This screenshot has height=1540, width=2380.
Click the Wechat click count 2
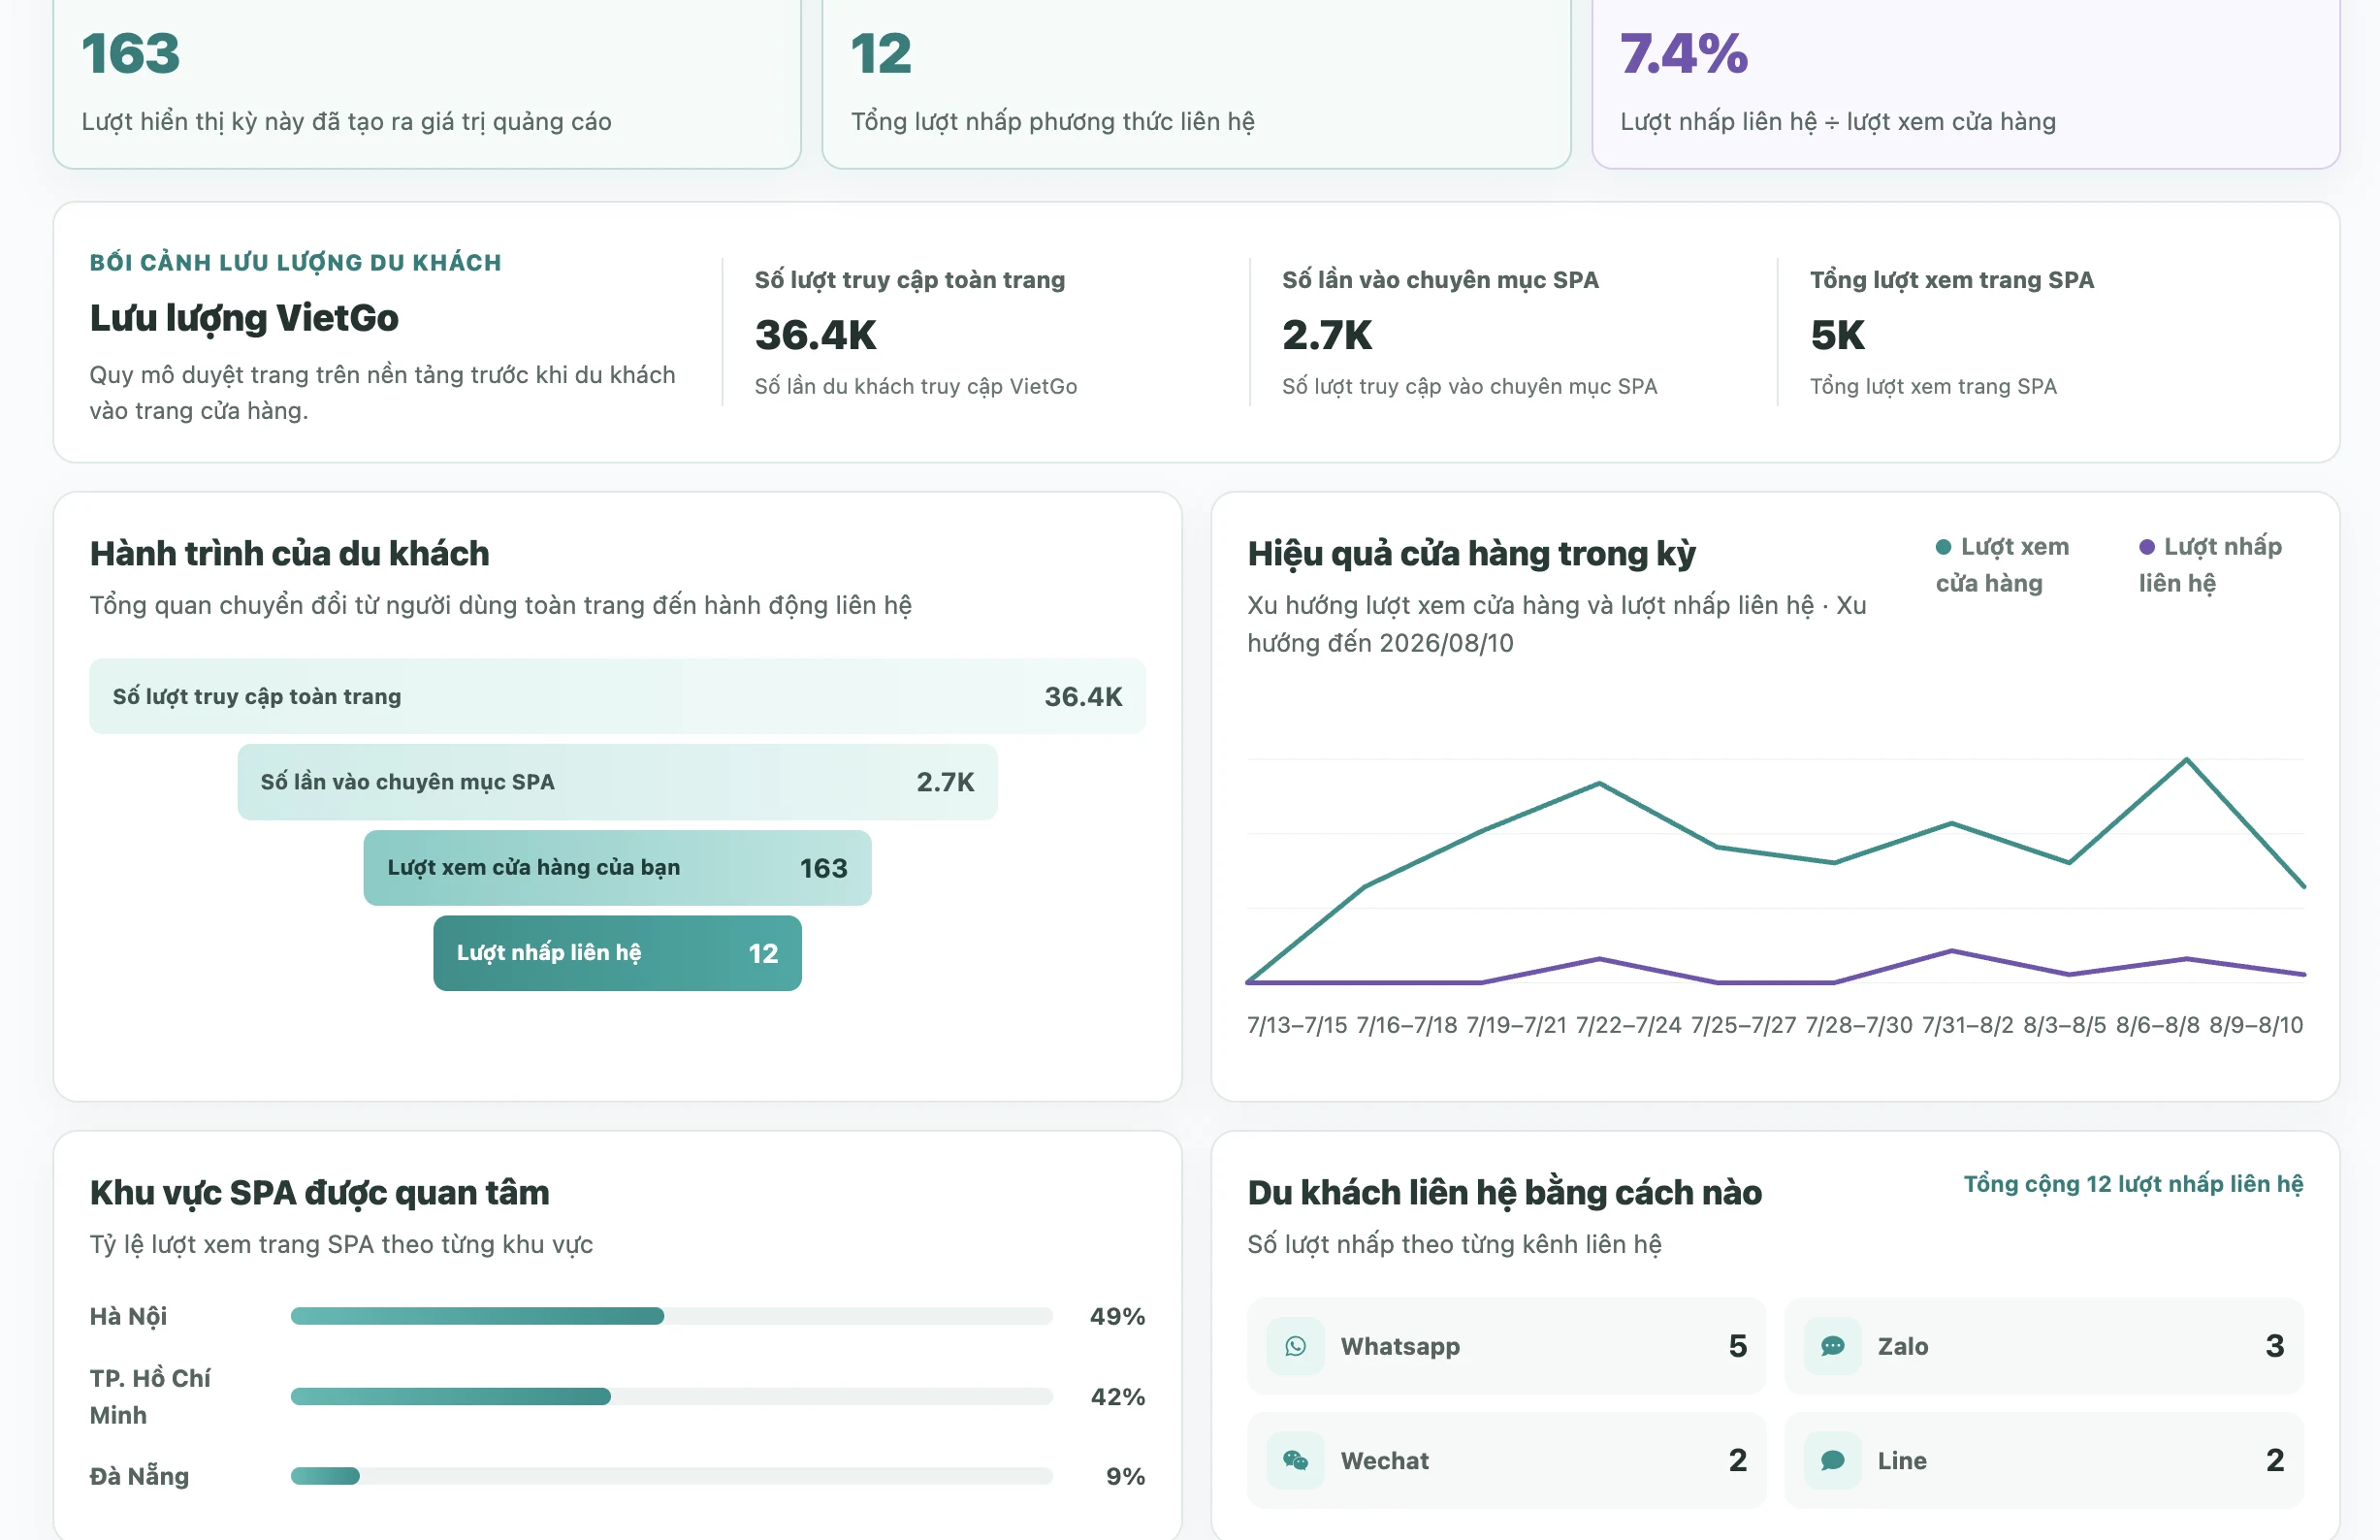(x=1738, y=1461)
